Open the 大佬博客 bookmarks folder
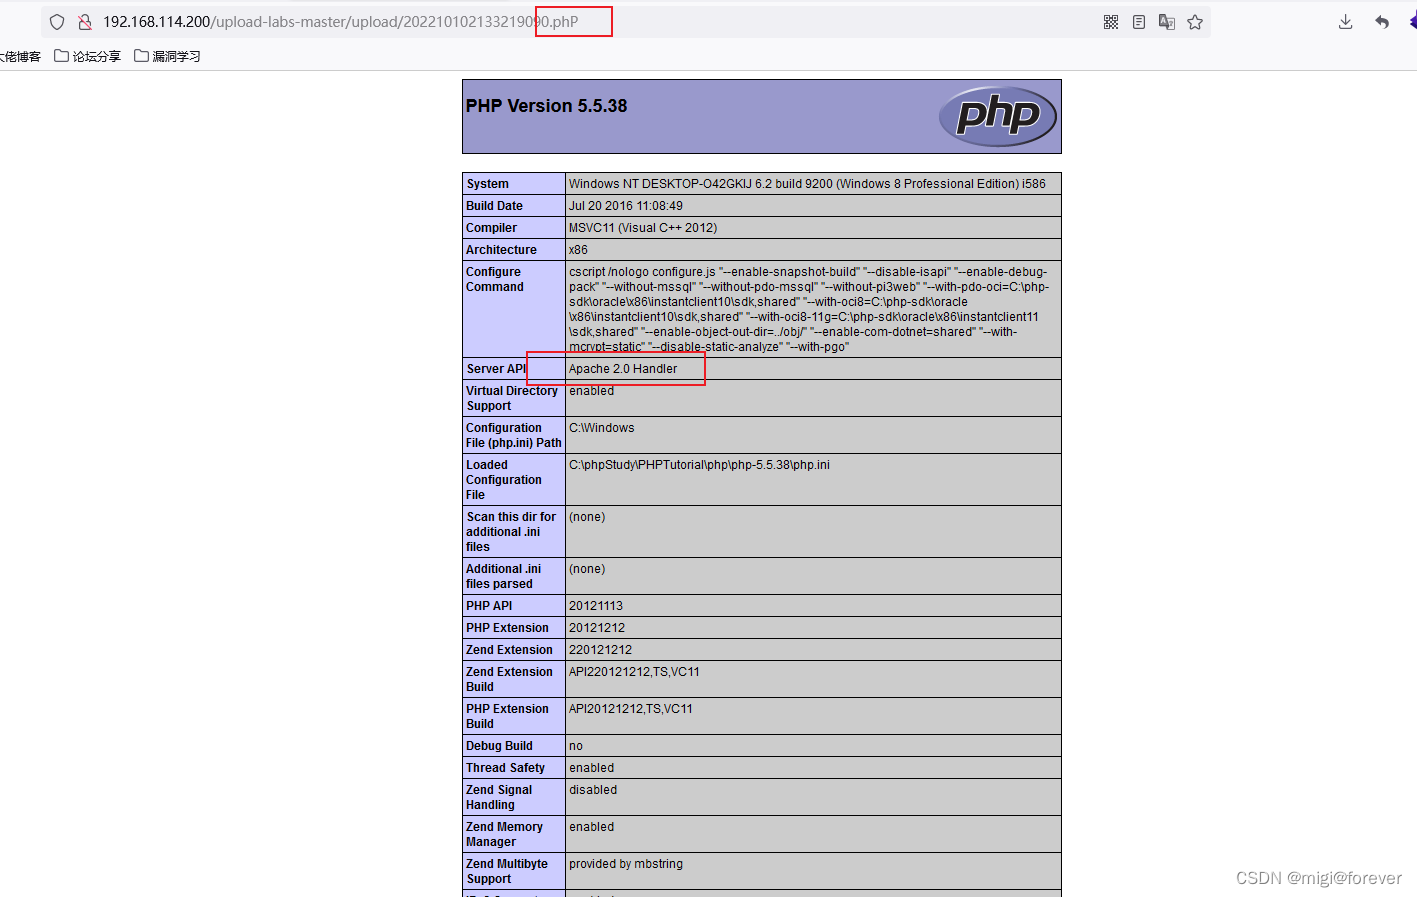This screenshot has width=1417, height=897. [20, 56]
